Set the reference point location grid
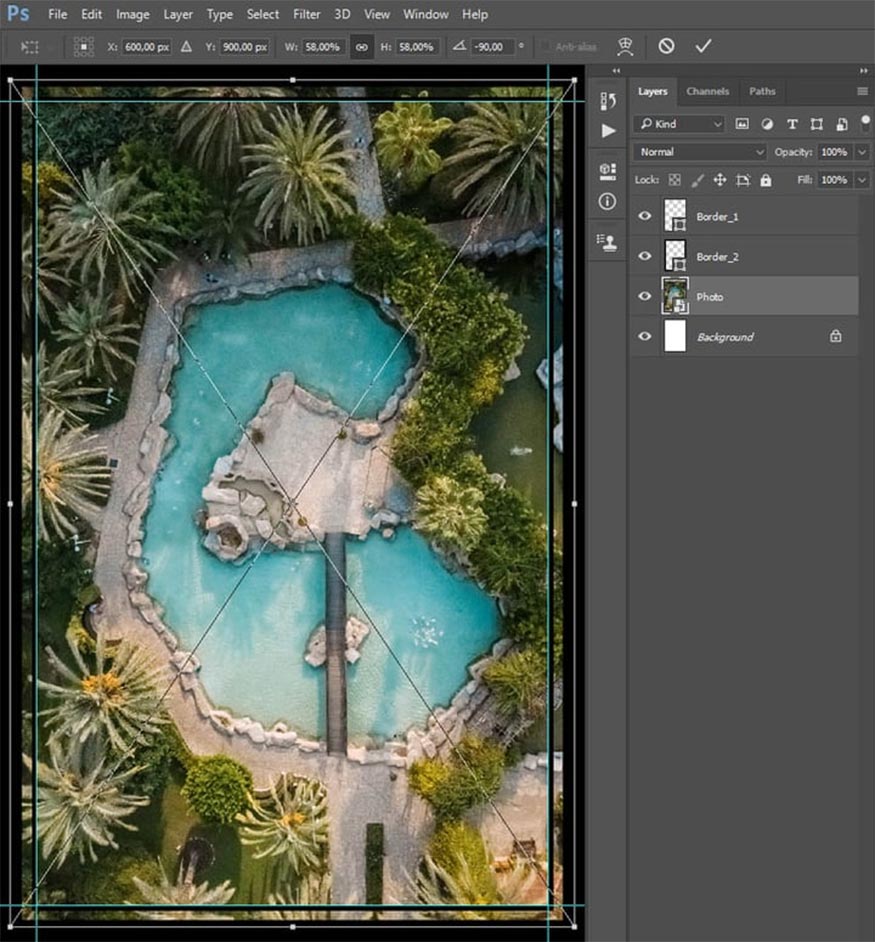Screen dimensions: 875x942 [x=84, y=46]
